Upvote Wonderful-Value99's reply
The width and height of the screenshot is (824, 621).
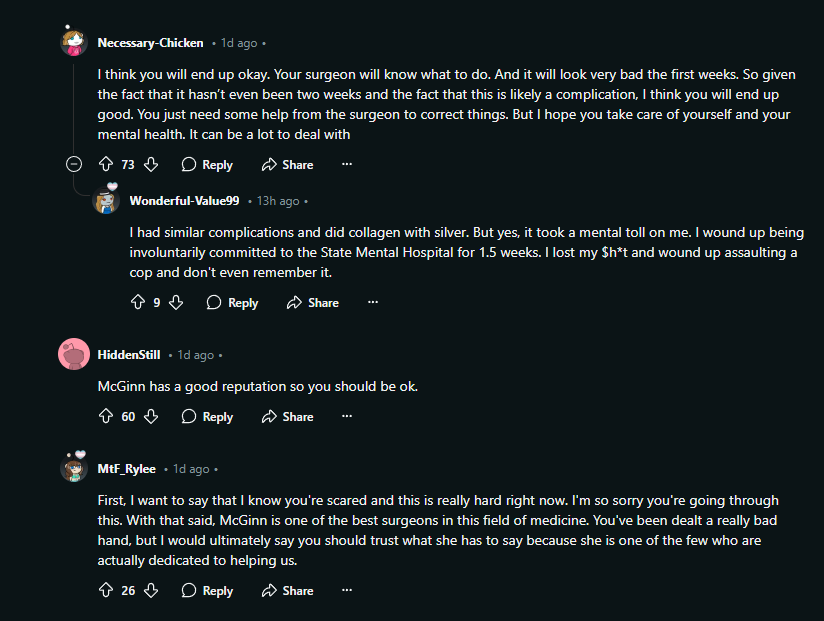(x=138, y=302)
